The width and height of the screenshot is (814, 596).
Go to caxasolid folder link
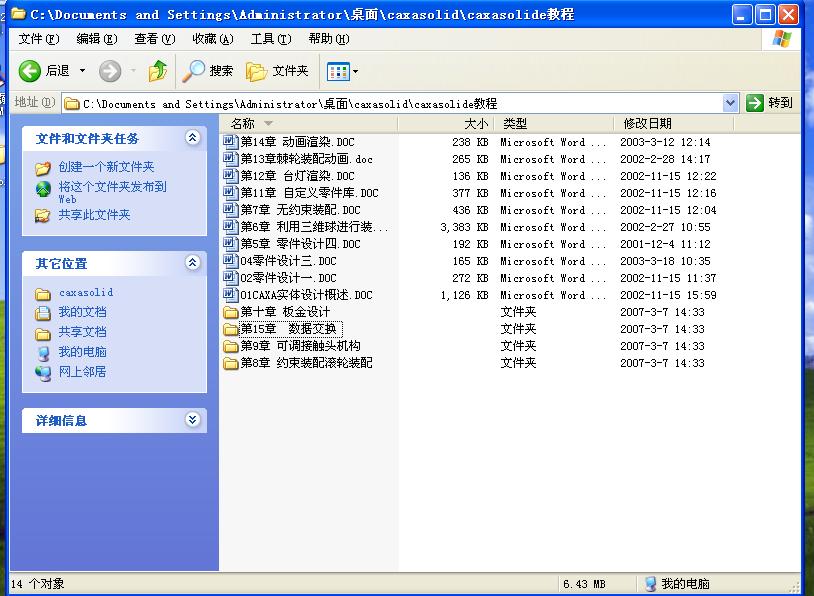[x=86, y=292]
